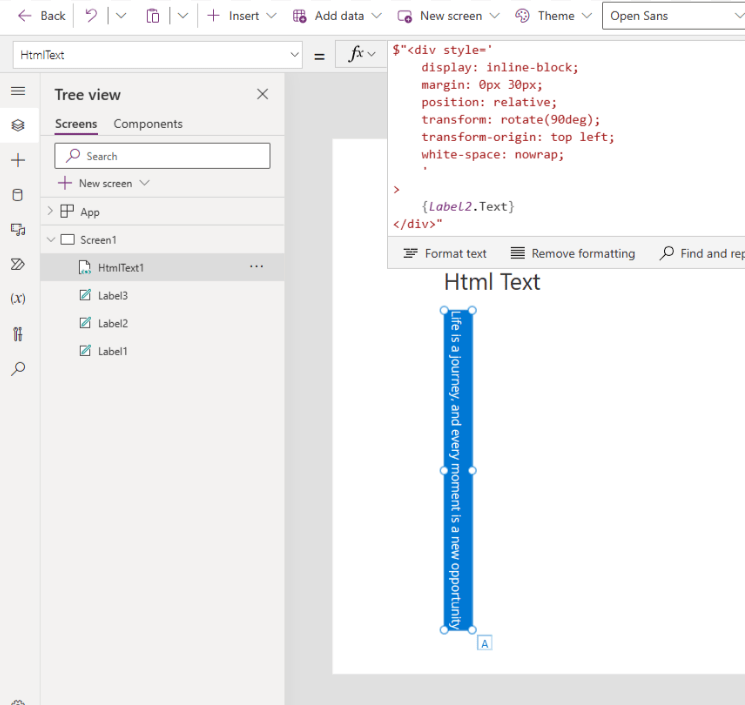The width and height of the screenshot is (745, 705).
Task: Toggle the hamburger navigation menu
Action: pos(18,91)
